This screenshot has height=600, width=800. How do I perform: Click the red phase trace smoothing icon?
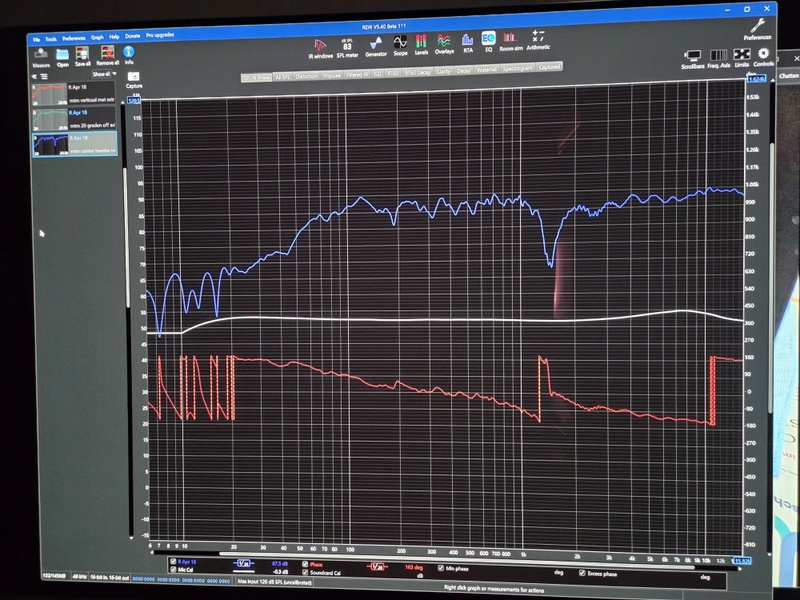(377, 566)
